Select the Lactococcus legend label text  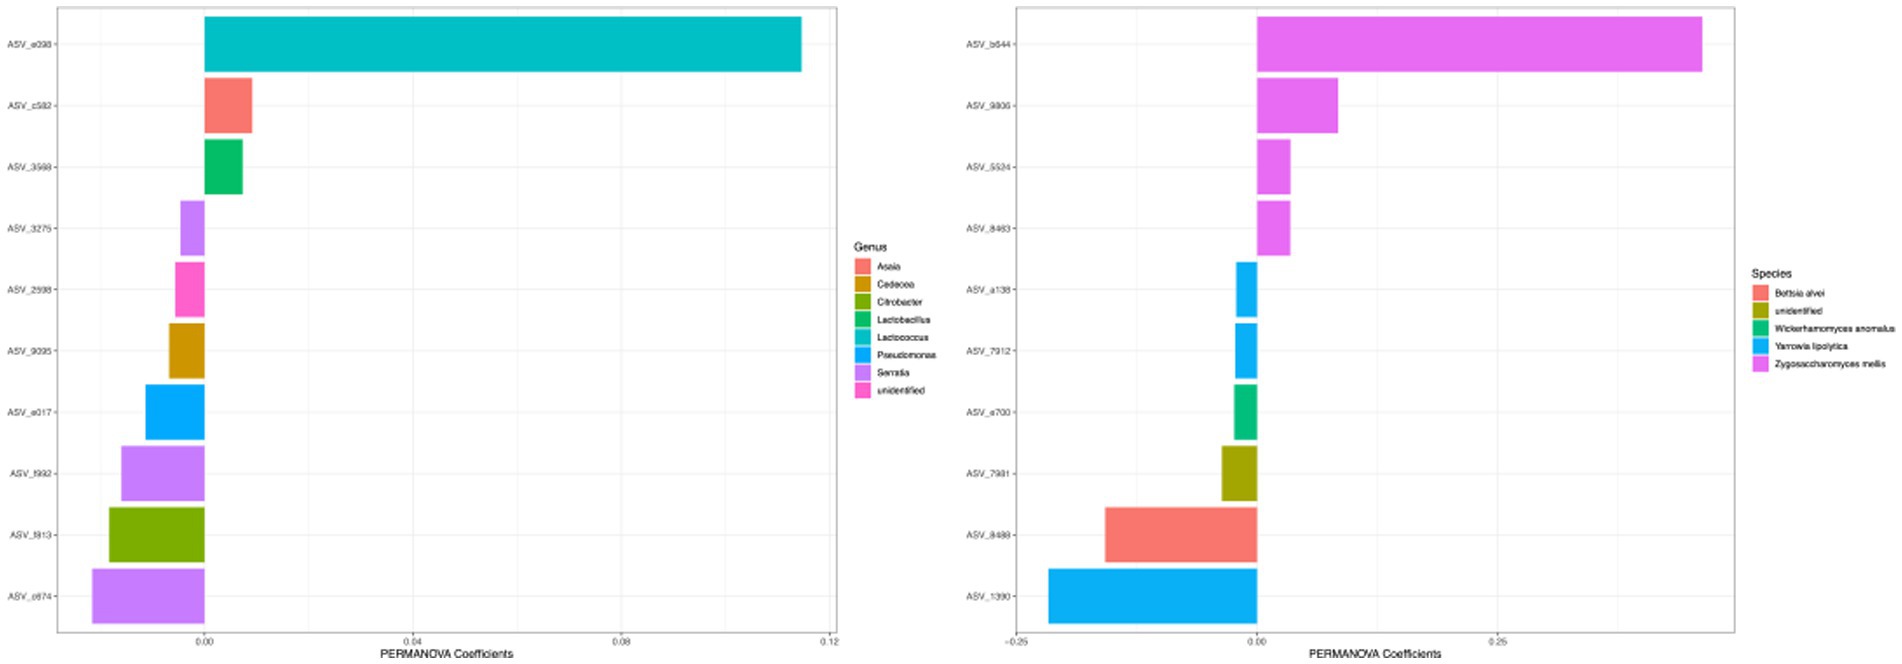[x=903, y=338]
